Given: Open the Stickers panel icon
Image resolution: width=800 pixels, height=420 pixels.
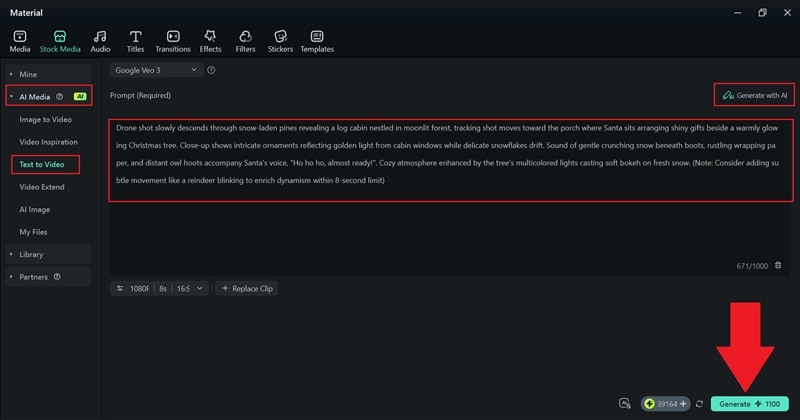Looking at the screenshot, I should click(280, 41).
